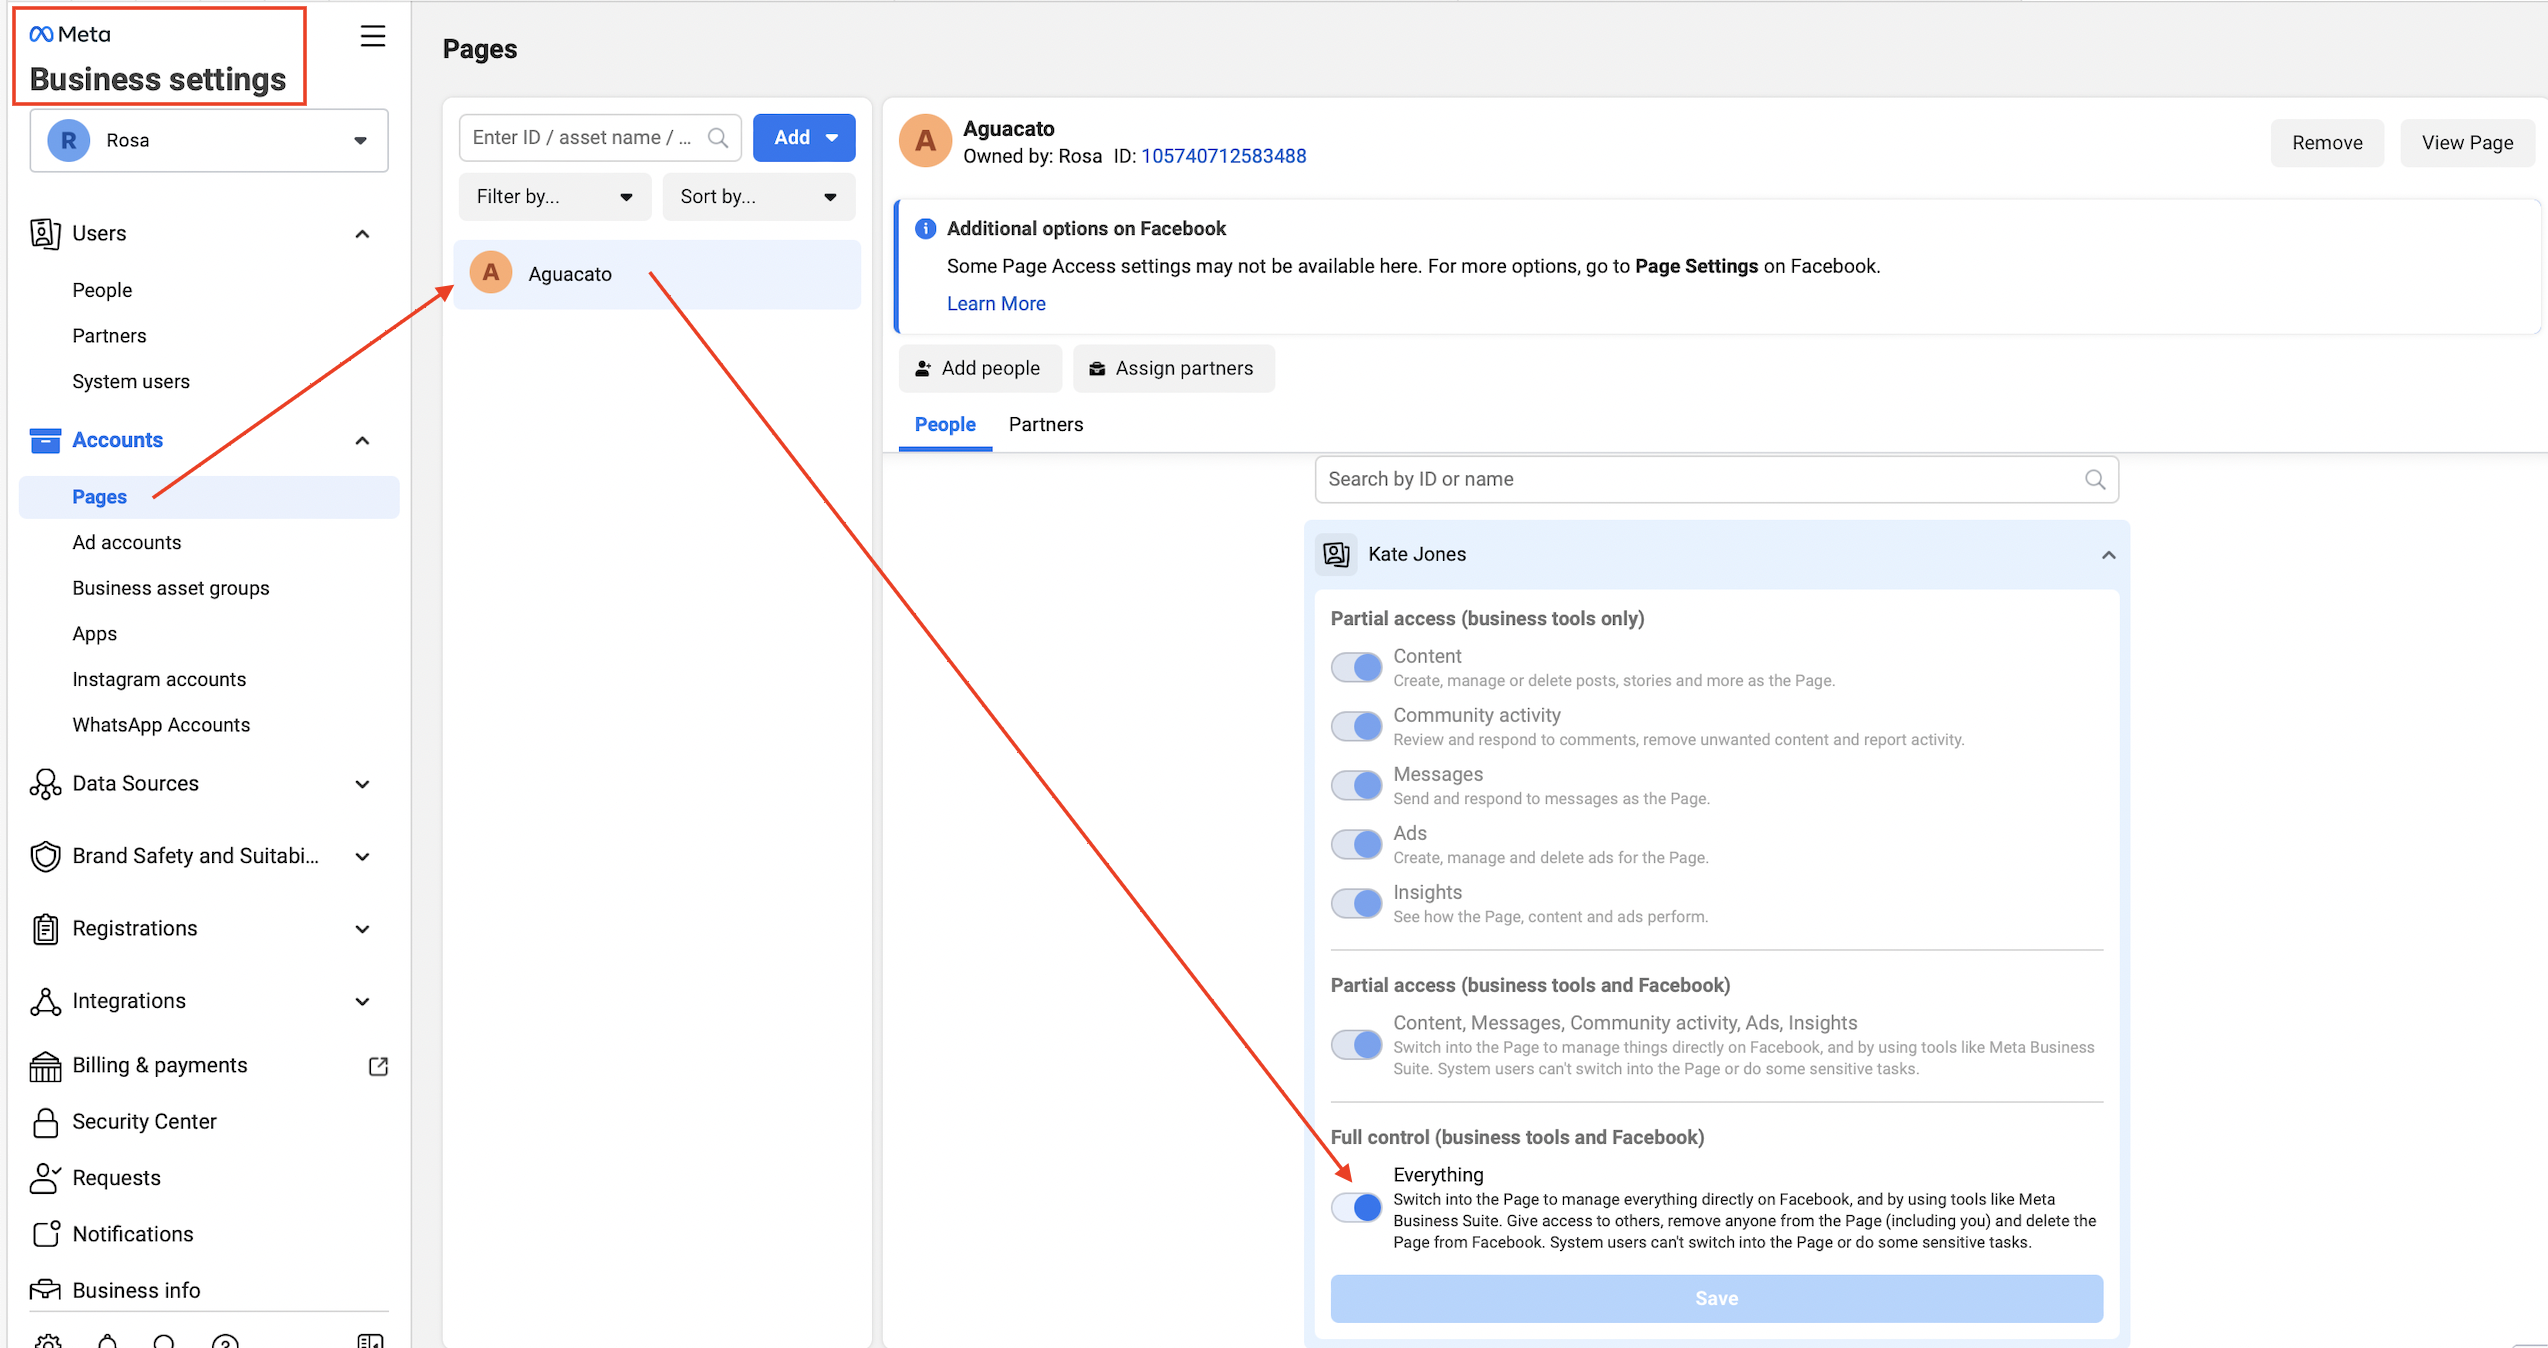Open the Add button dropdown arrow
This screenshot has width=2548, height=1348.
pyautogui.click(x=832, y=138)
